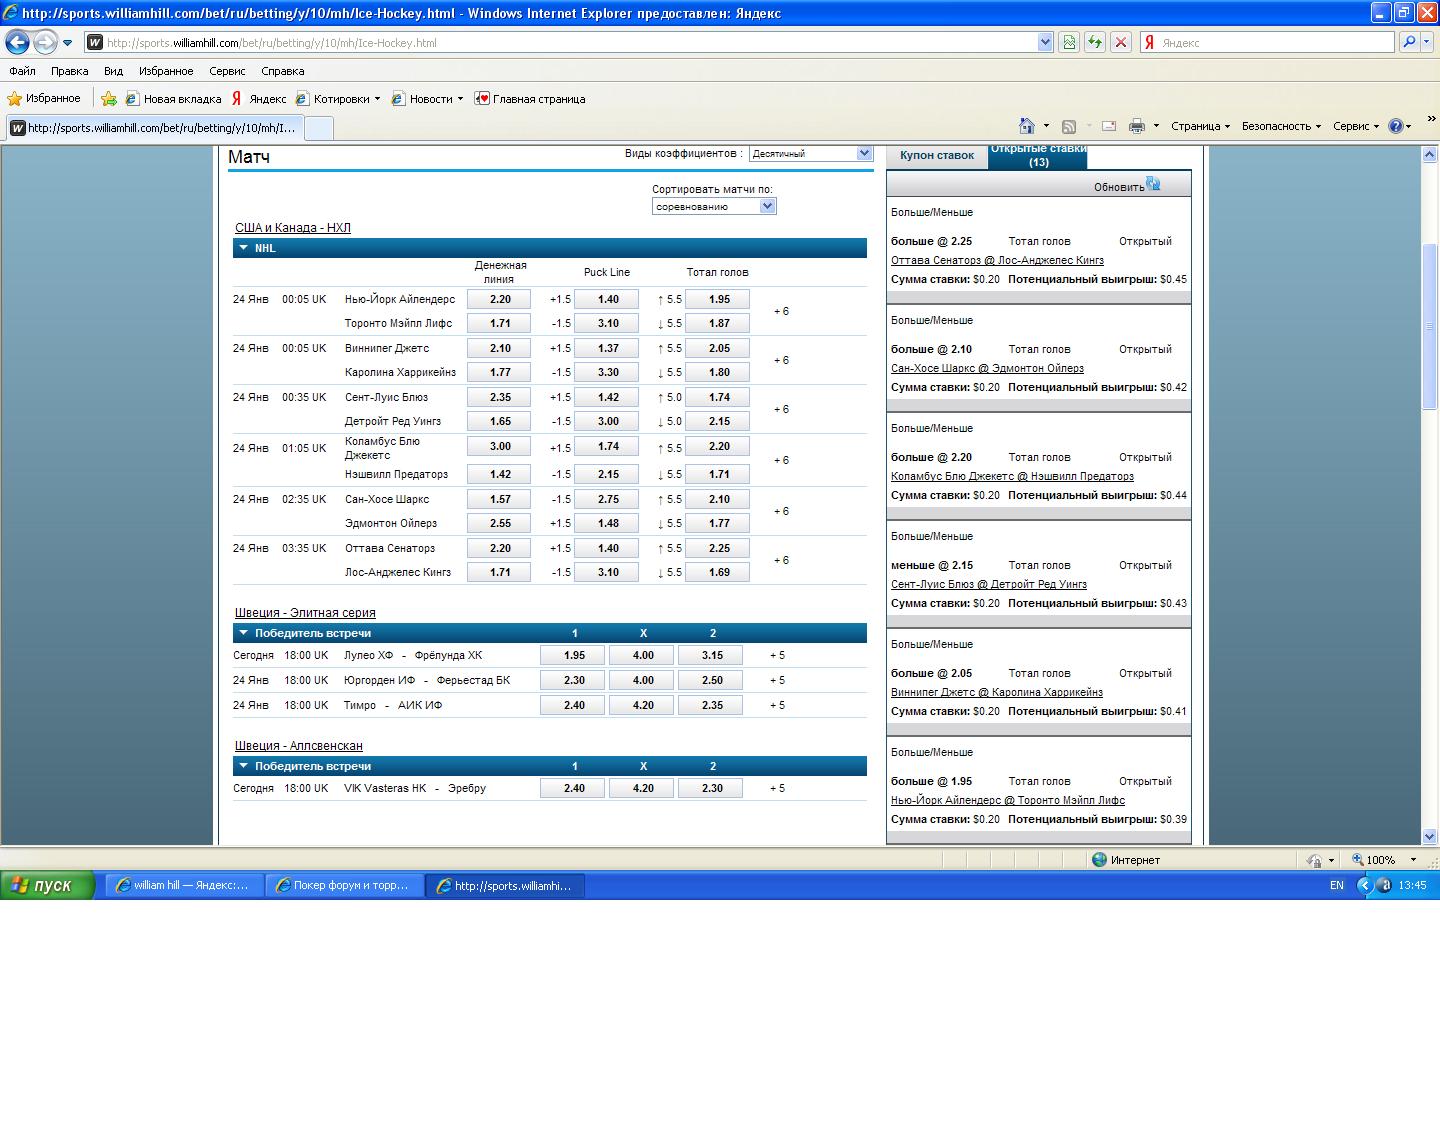Click the Yandex search magnifier icon
1440x1134 pixels.
pos(1409,42)
